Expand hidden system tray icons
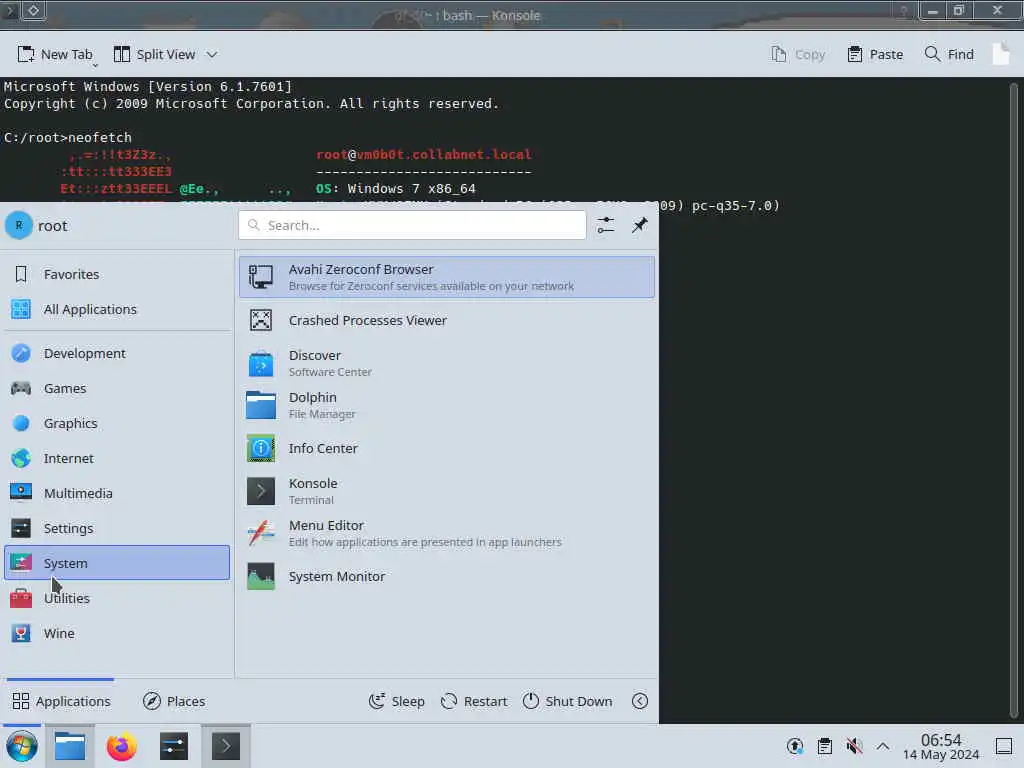The height and width of the screenshot is (768, 1024). pos(883,746)
